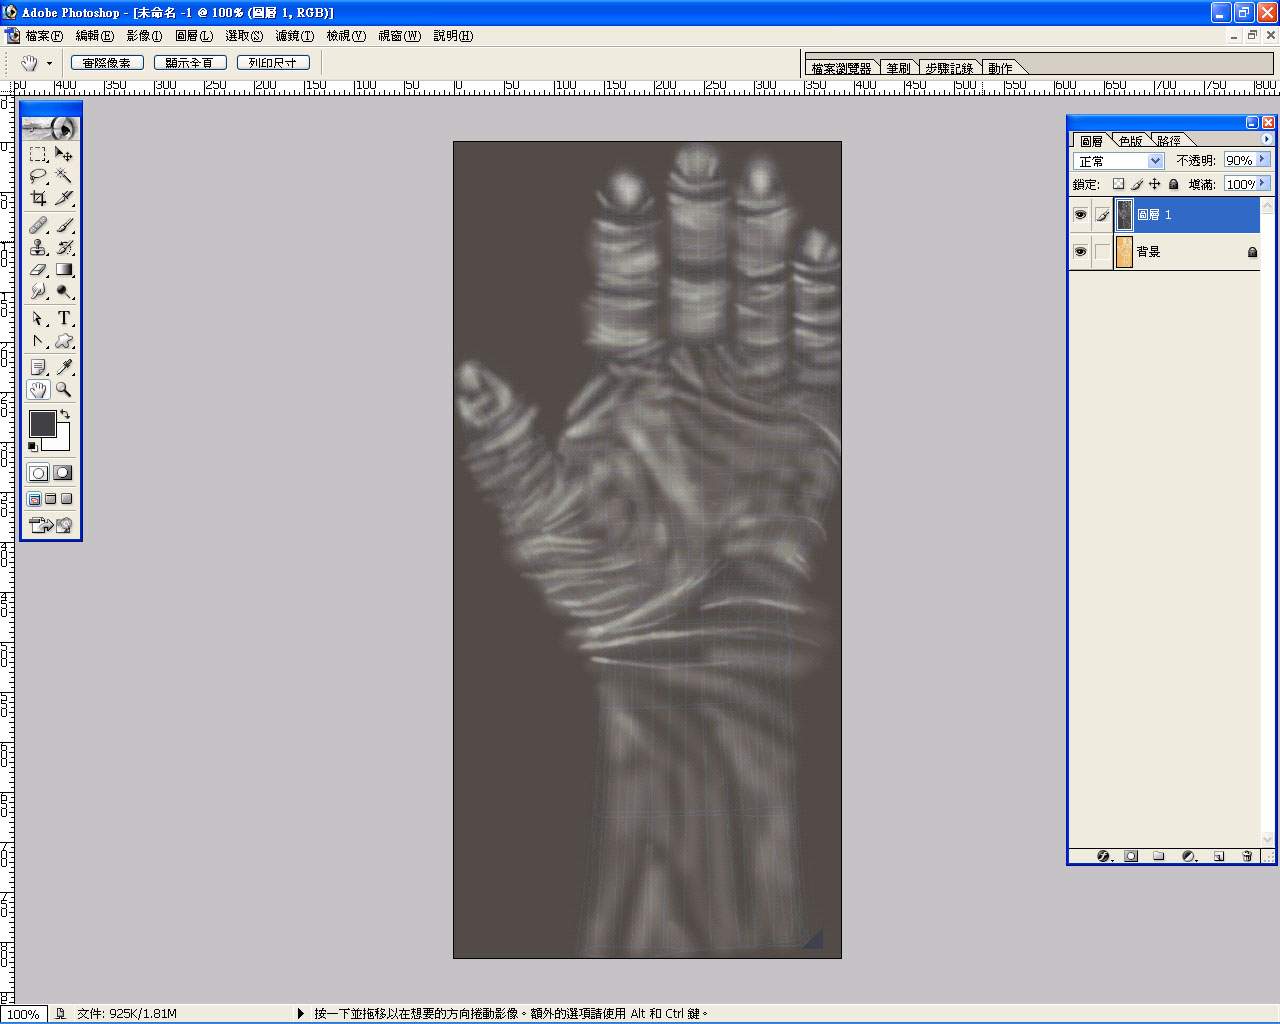This screenshot has height=1024, width=1280.
Task: Choose the Eraser tool
Action: [38, 270]
